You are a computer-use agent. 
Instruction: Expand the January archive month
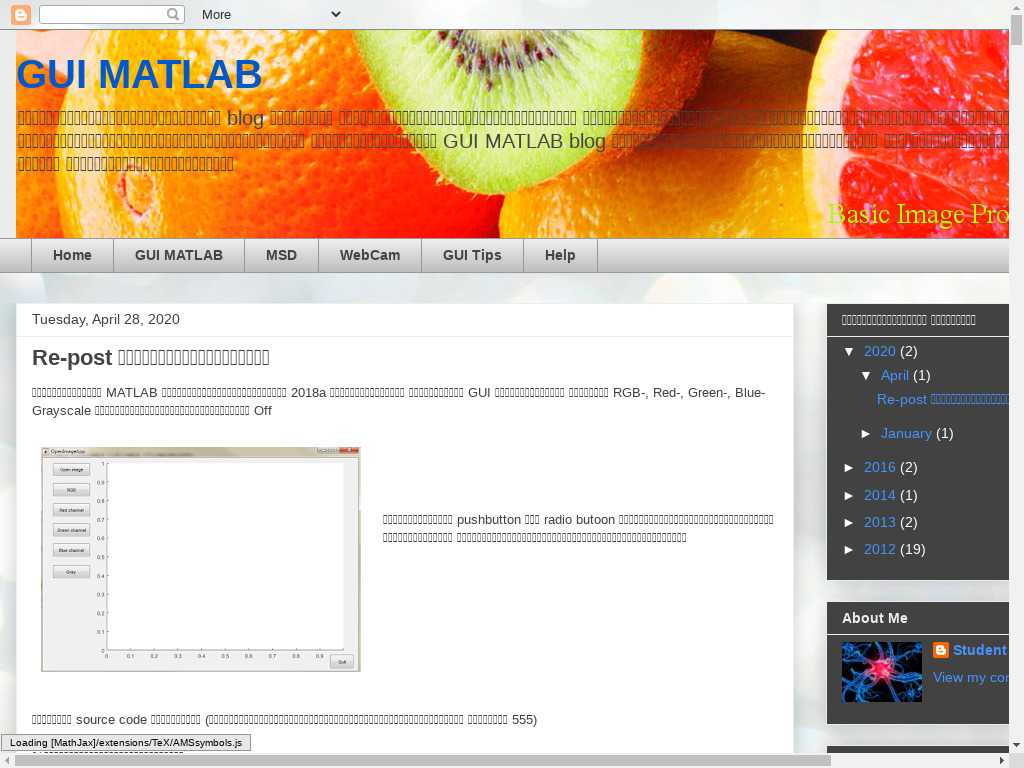[867, 433]
